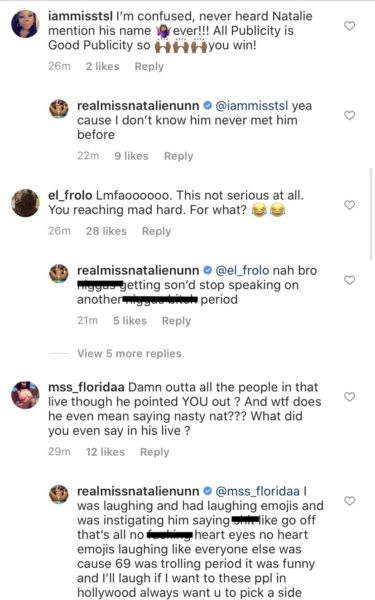375x600 pixels.
Task: Heart mss_floridaa's comment
Action: click(x=349, y=396)
